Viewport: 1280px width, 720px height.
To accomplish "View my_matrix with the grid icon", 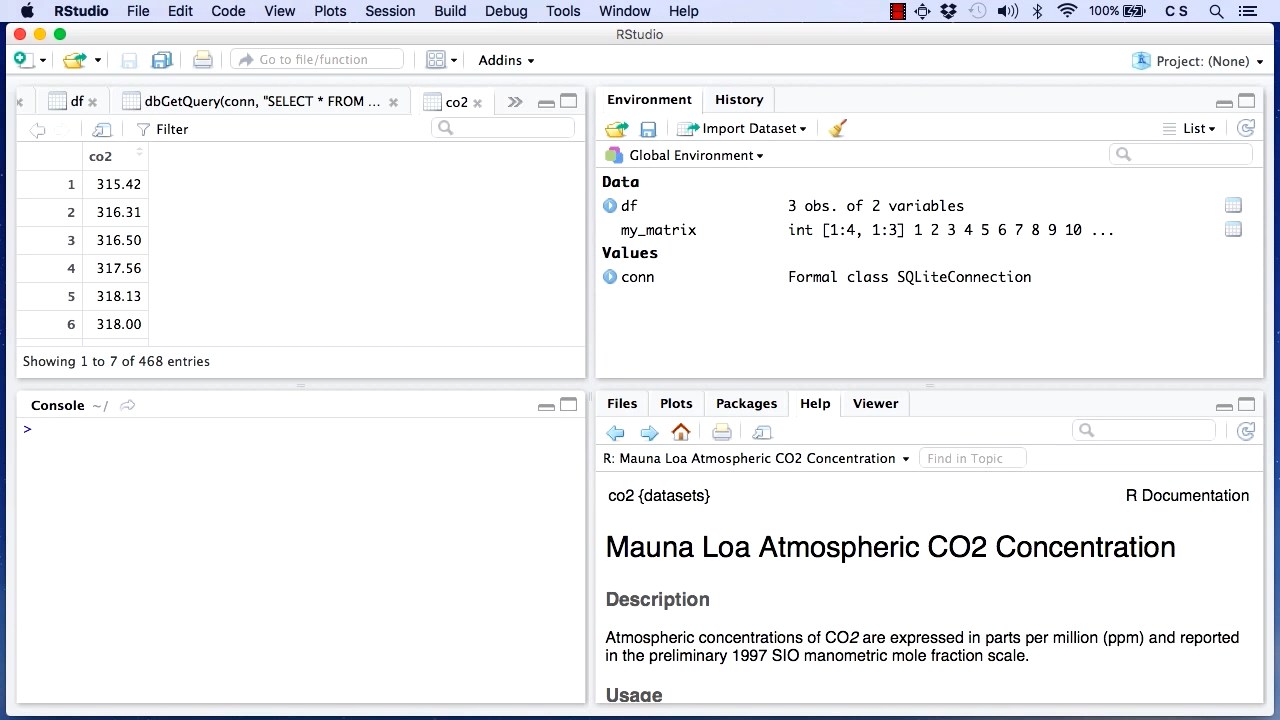I will click(1233, 230).
